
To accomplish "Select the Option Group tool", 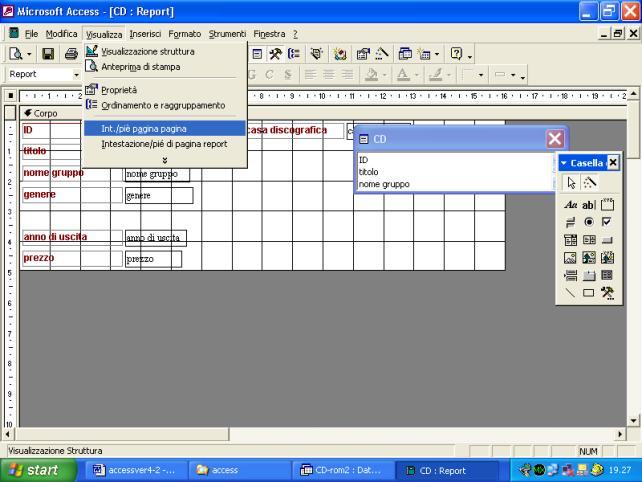I will pyautogui.click(x=607, y=204).
